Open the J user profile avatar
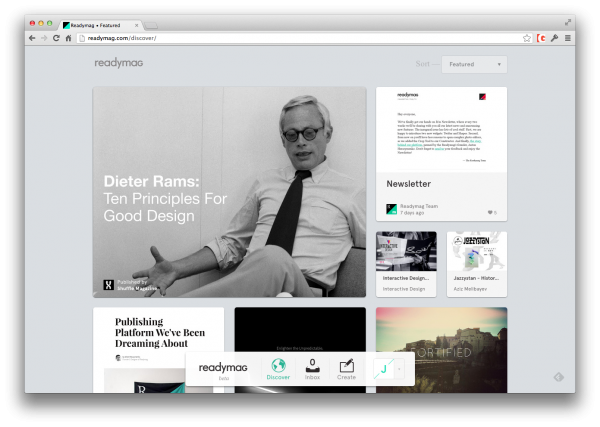The image size is (600, 427). point(383,369)
